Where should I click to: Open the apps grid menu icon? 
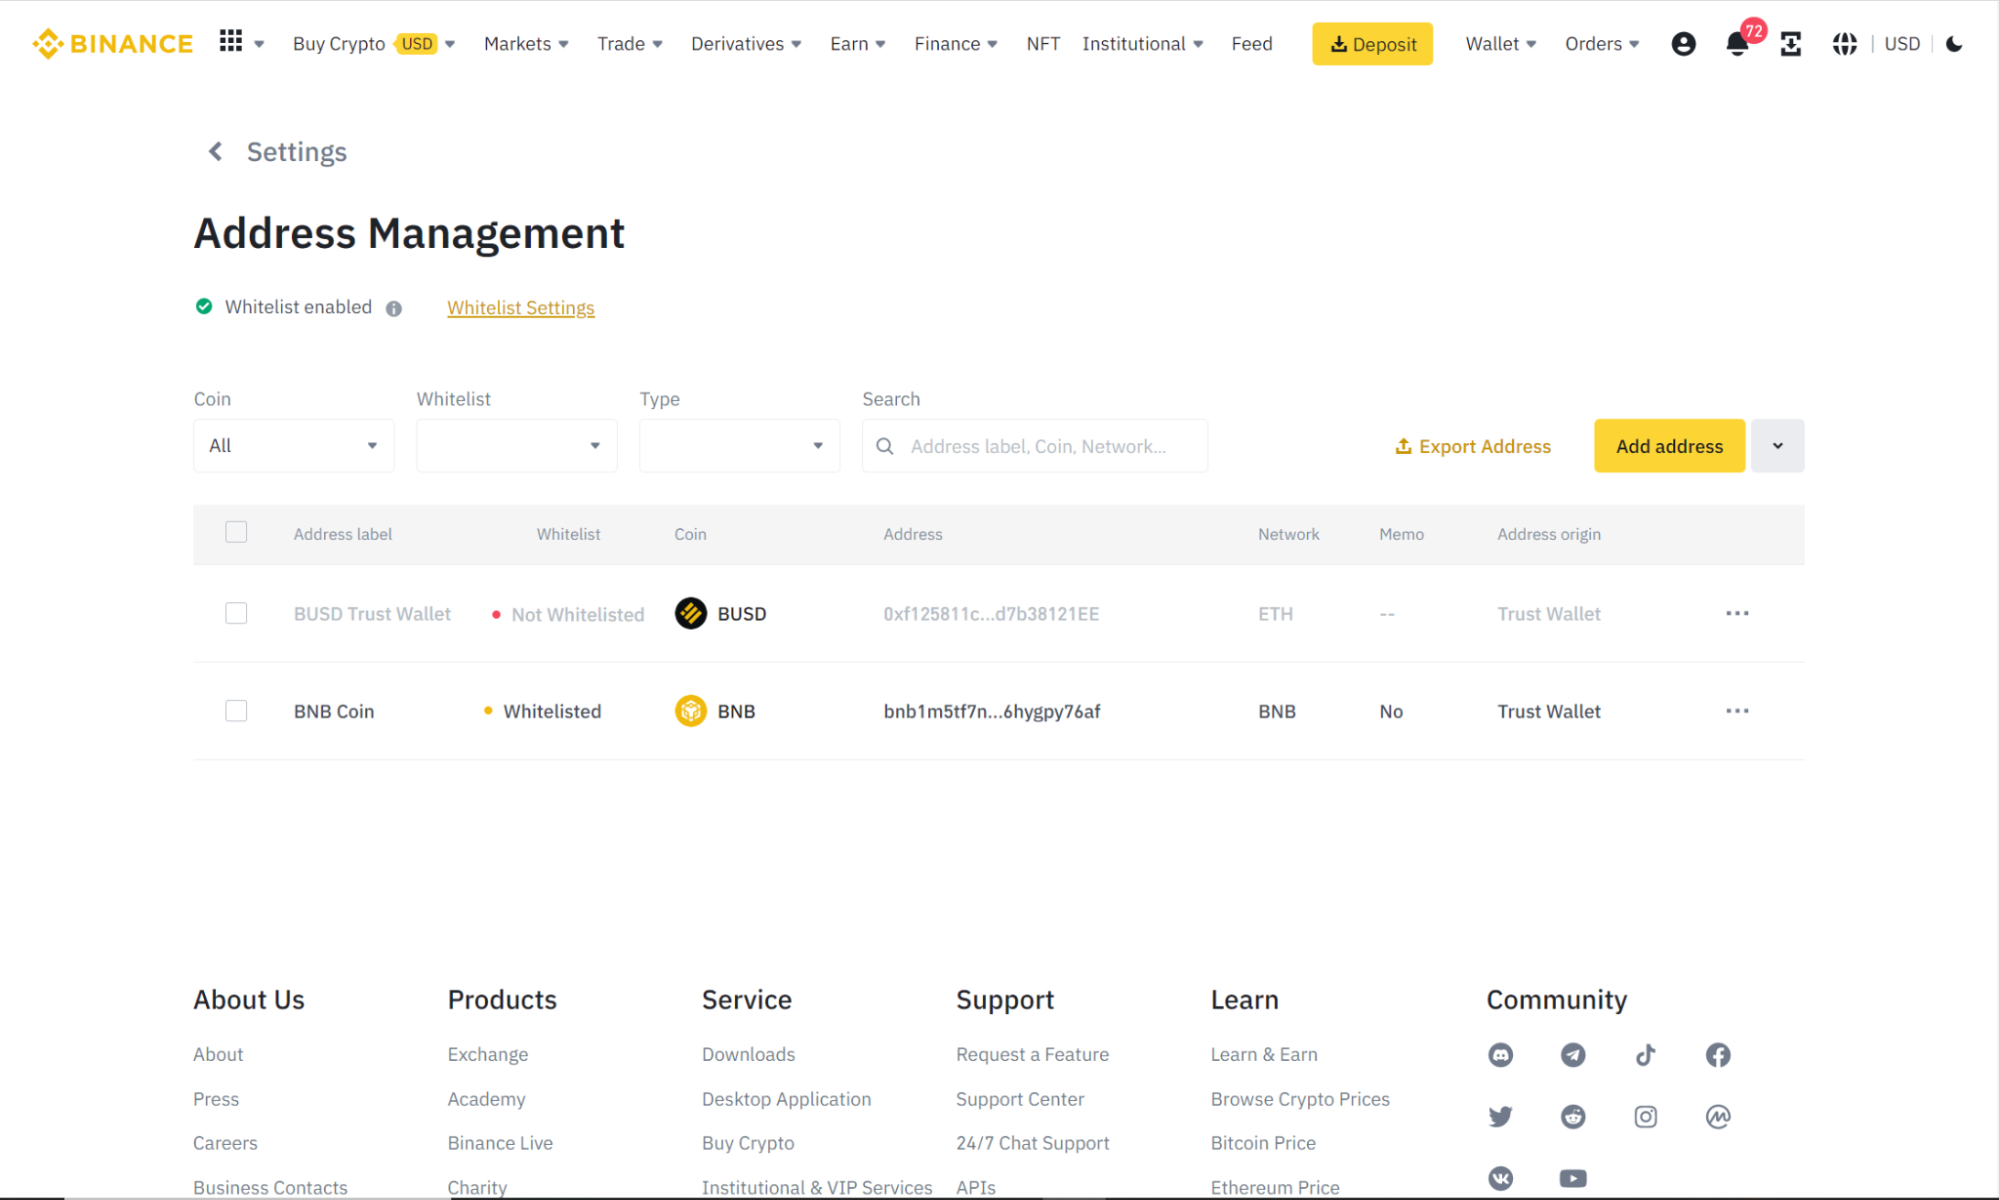click(x=231, y=42)
